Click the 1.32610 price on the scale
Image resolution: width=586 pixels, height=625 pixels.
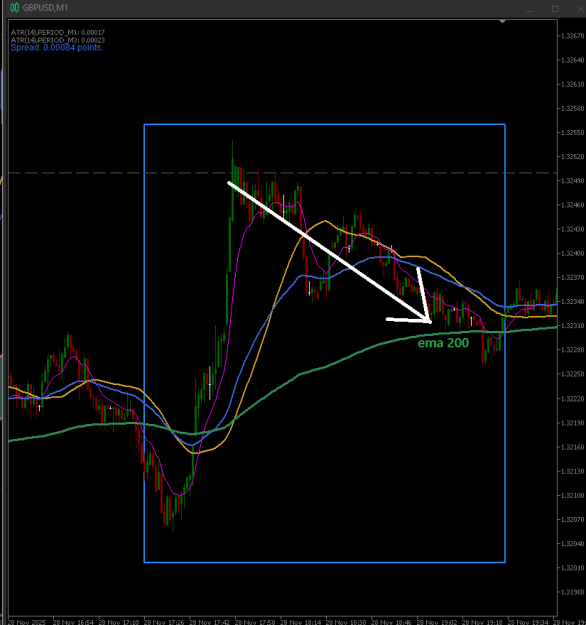(572, 84)
